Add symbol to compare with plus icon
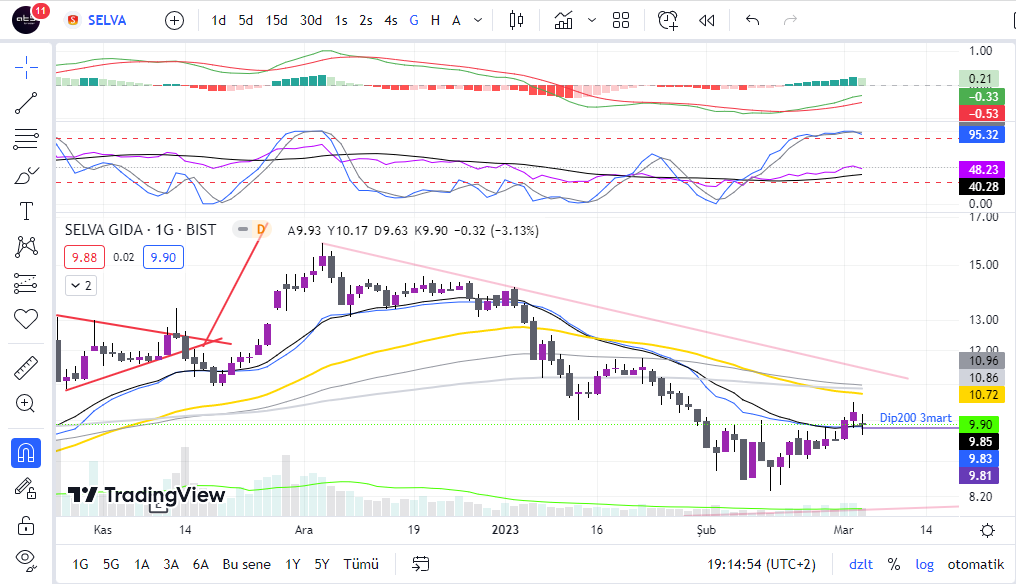The image size is (1016, 584). click(x=174, y=21)
